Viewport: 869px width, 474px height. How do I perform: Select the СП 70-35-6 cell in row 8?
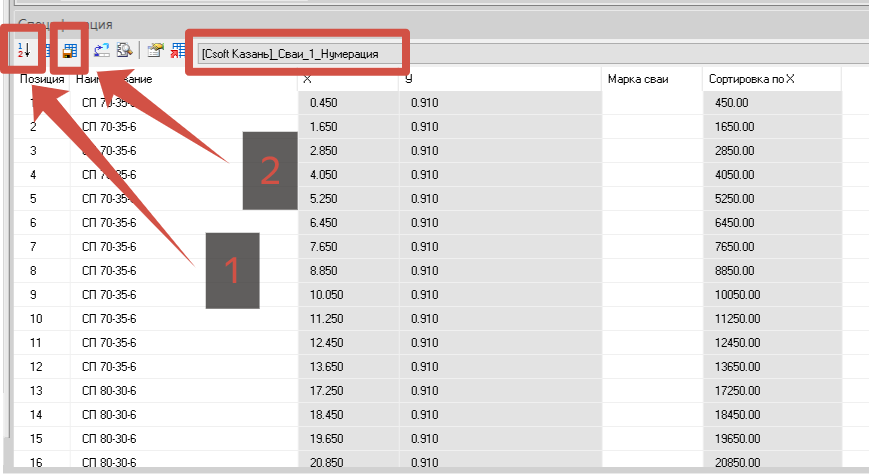[x=184, y=271]
